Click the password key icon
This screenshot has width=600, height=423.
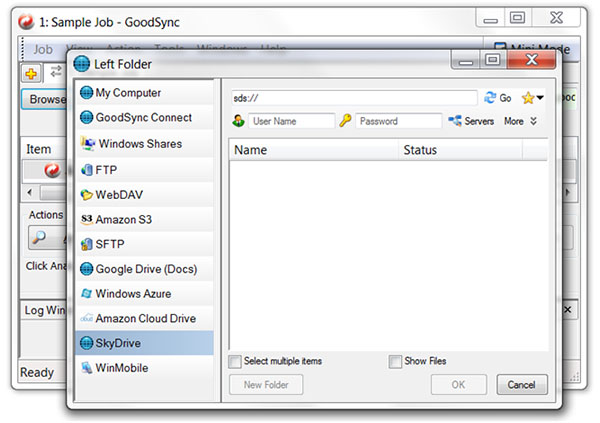pos(345,121)
